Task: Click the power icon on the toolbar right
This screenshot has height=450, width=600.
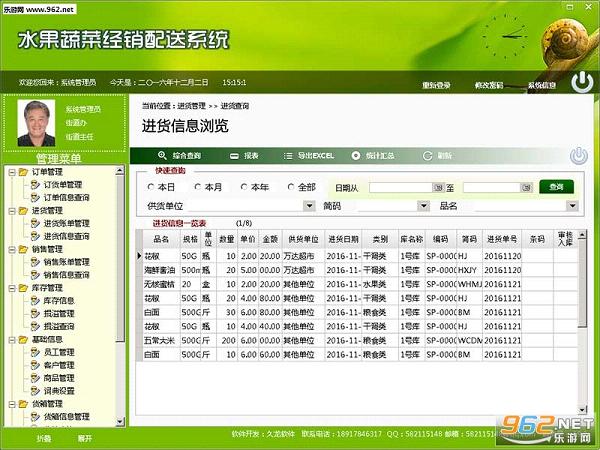Action: pyautogui.click(x=579, y=156)
